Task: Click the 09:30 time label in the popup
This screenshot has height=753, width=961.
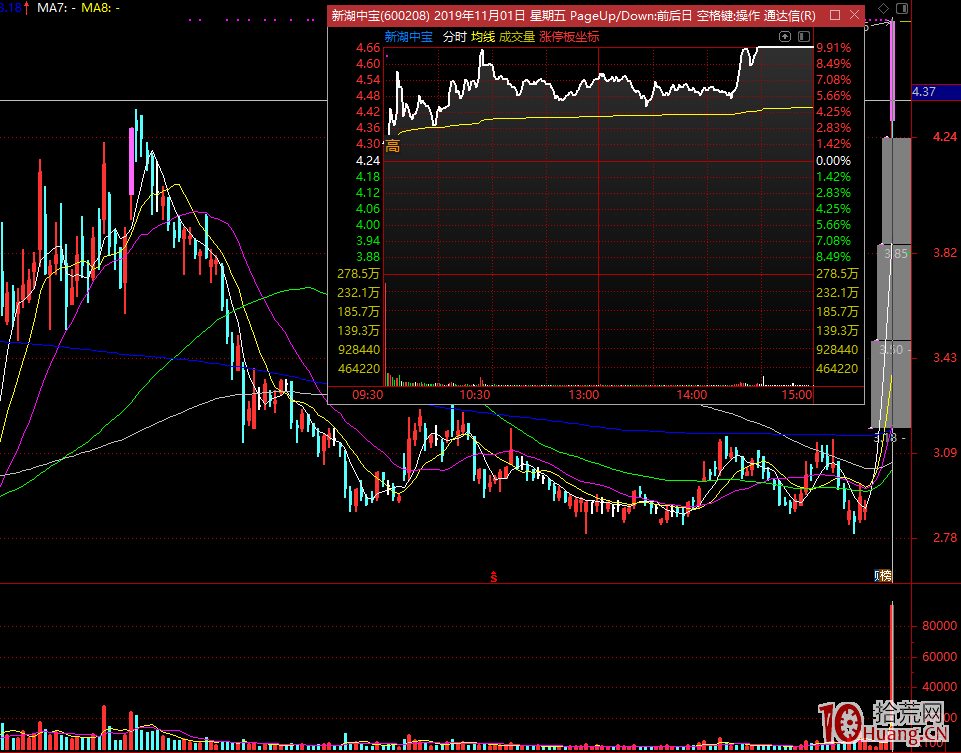Action: click(368, 395)
